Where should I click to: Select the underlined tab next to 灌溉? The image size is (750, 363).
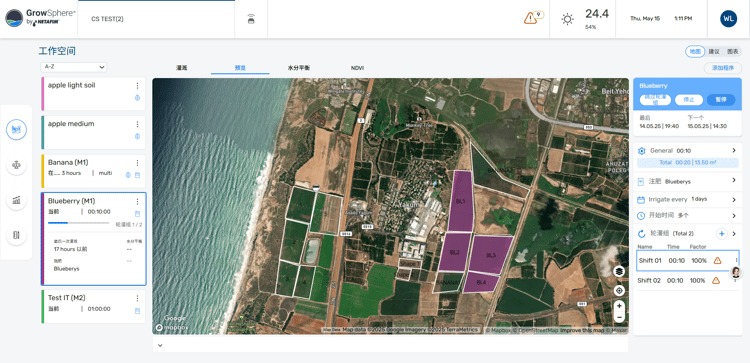tap(240, 68)
